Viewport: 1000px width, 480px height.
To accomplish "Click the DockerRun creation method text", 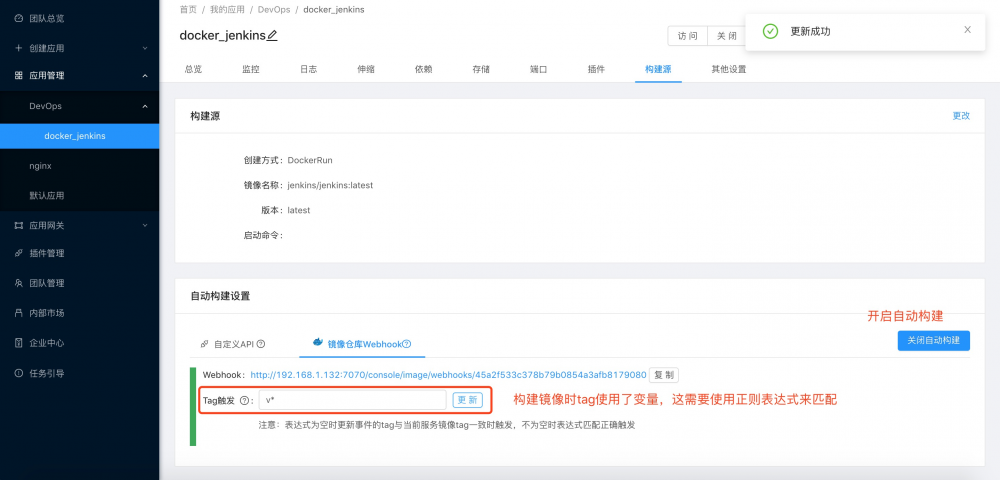I will click(310, 160).
